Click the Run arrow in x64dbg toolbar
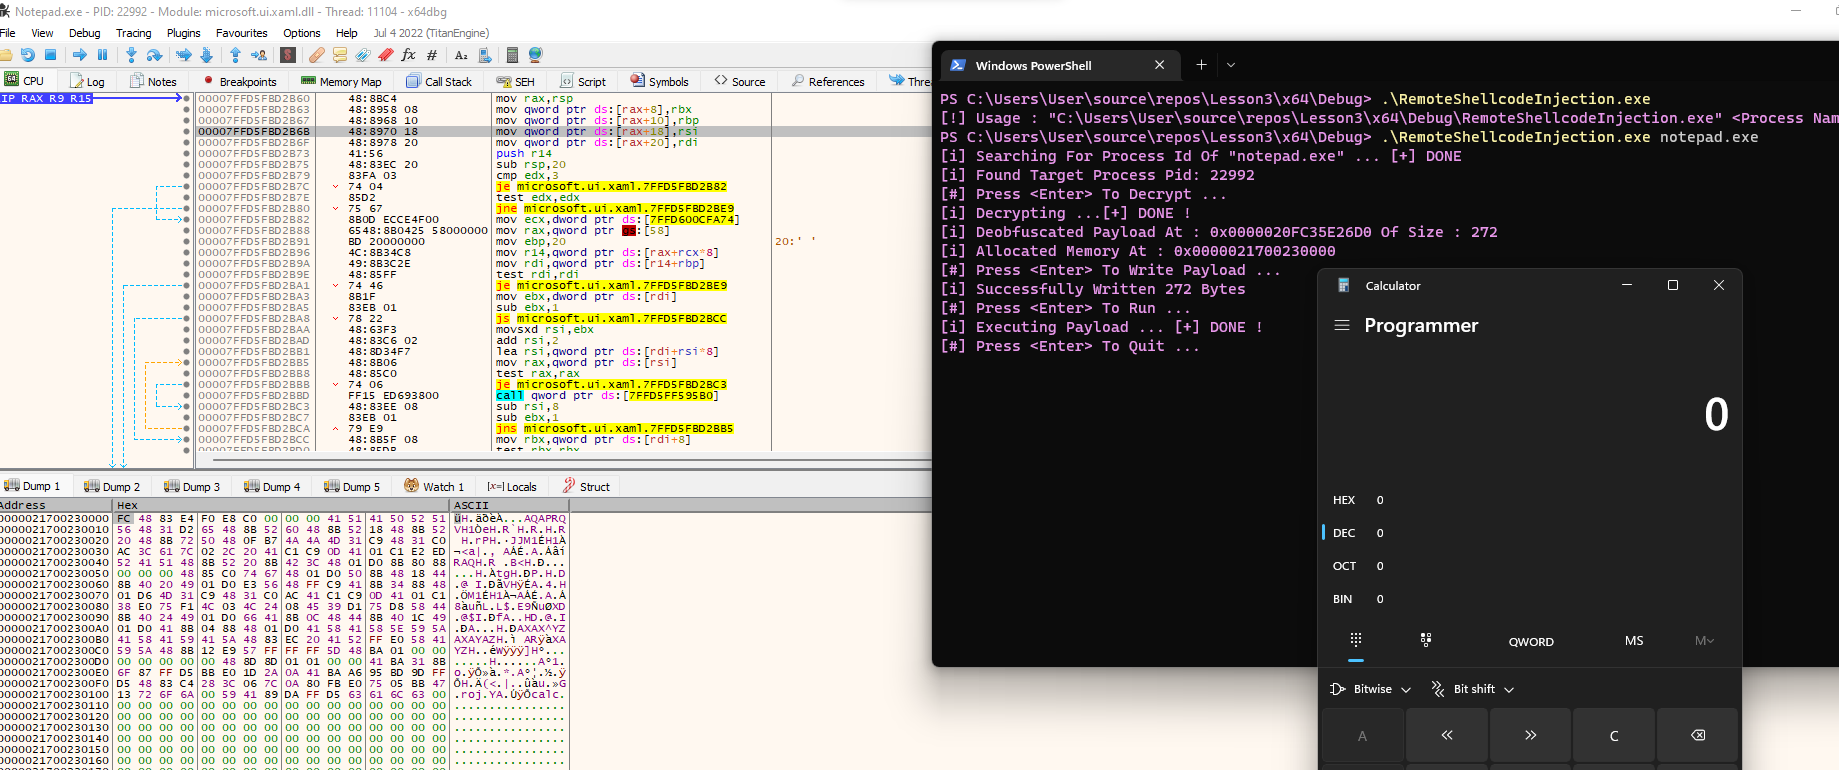This screenshot has width=1839, height=770. point(80,55)
